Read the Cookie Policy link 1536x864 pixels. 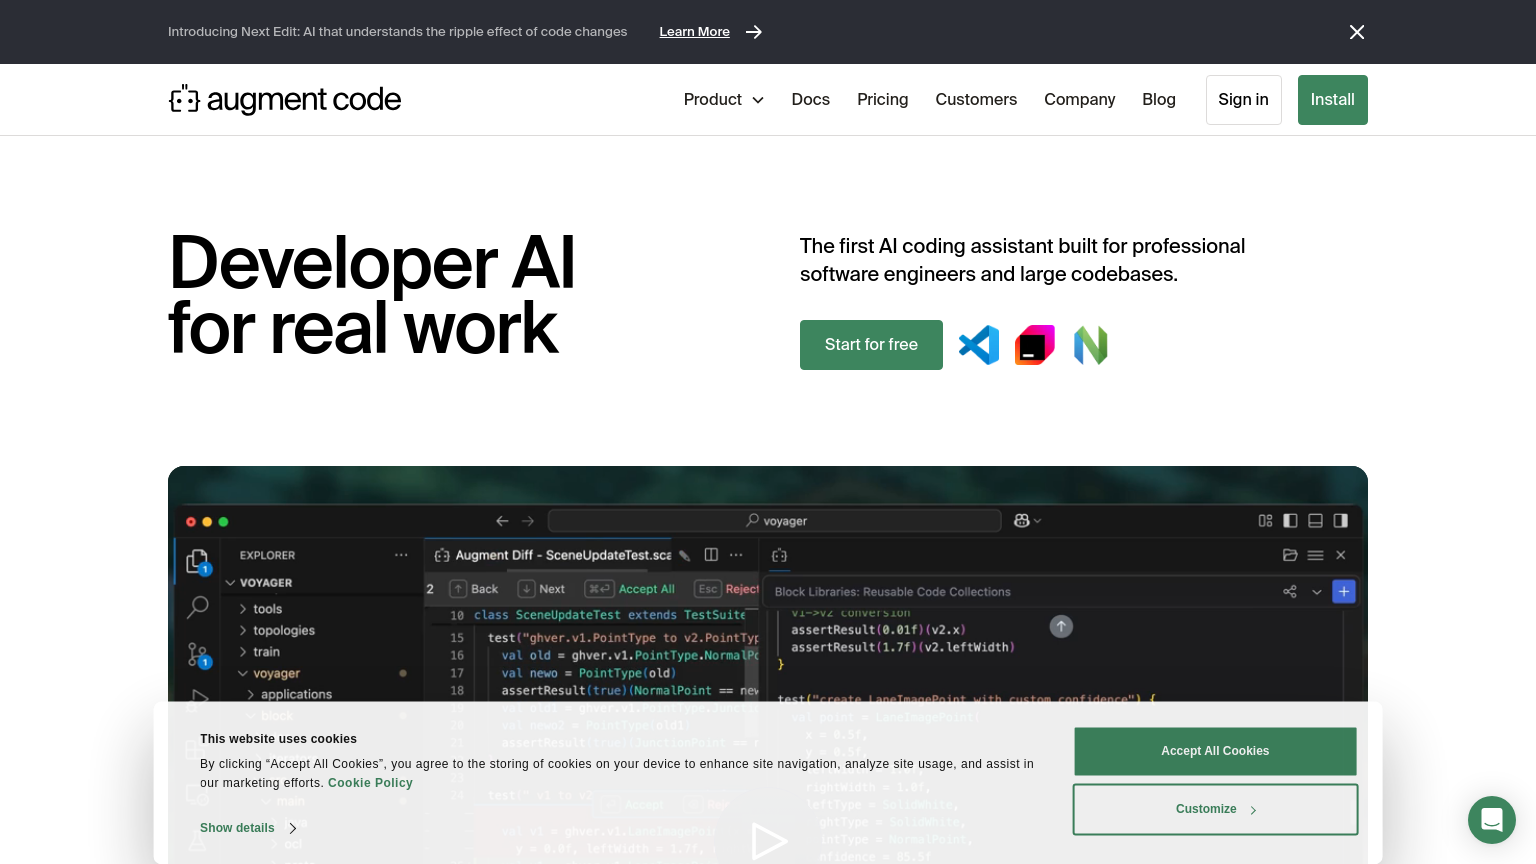click(x=370, y=783)
